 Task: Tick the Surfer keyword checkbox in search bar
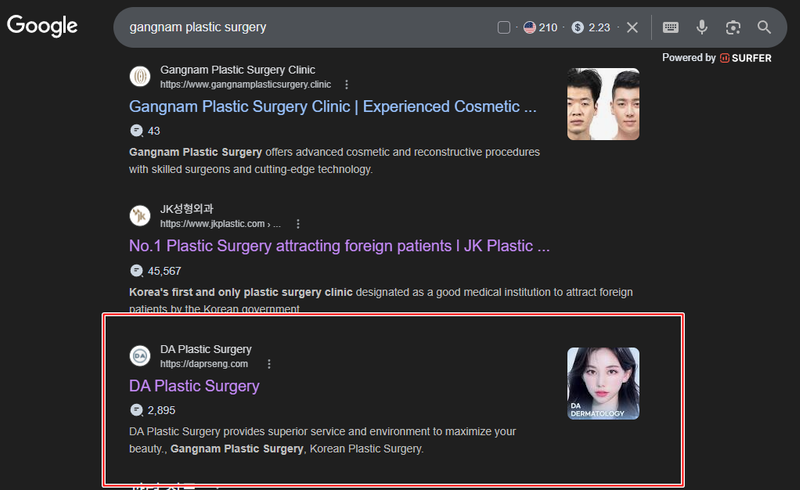[x=504, y=28]
